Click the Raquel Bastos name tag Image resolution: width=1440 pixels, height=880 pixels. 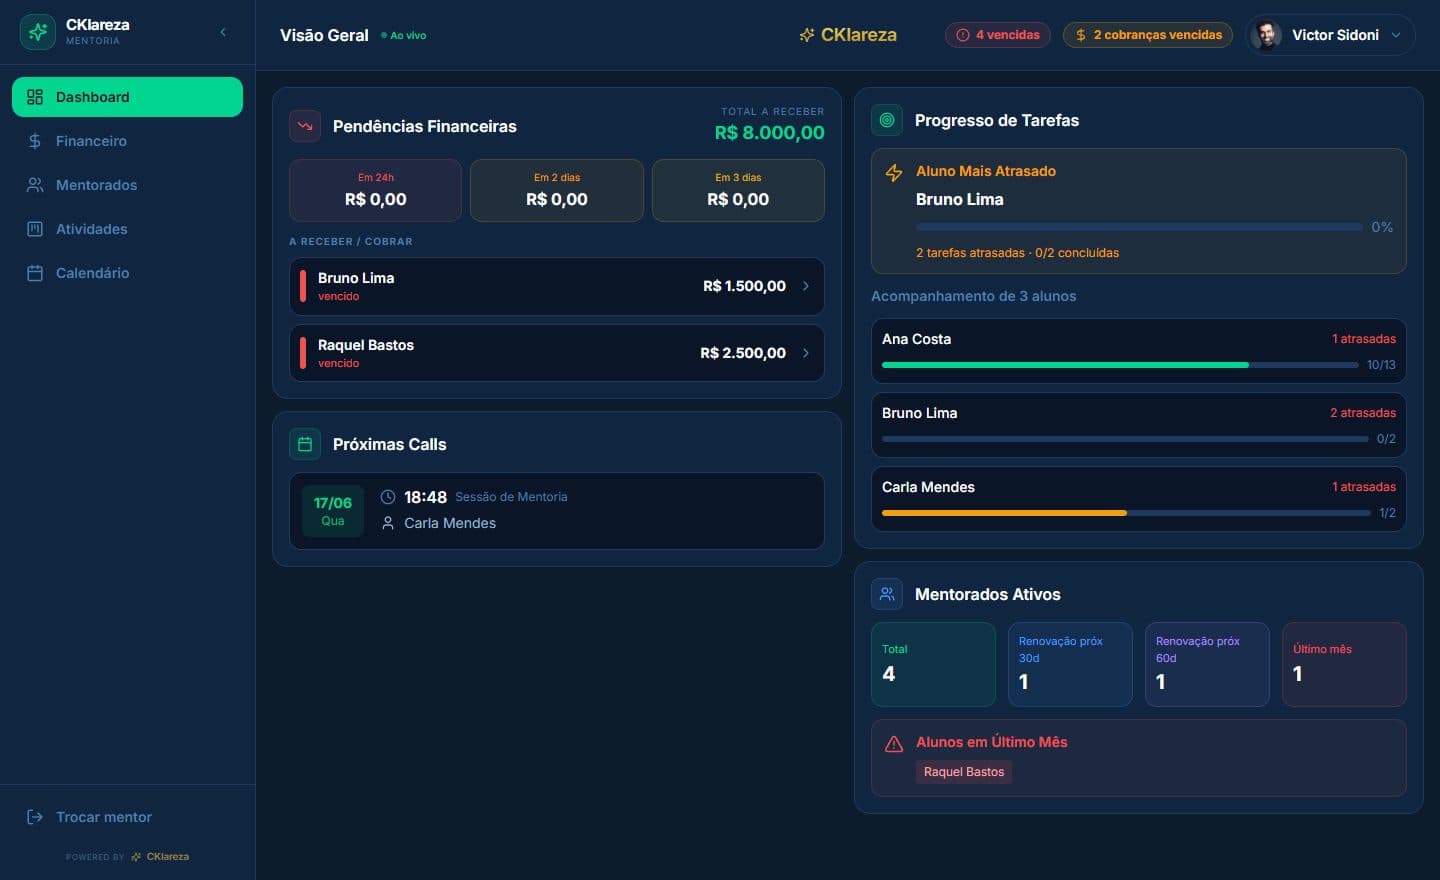coord(964,772)
